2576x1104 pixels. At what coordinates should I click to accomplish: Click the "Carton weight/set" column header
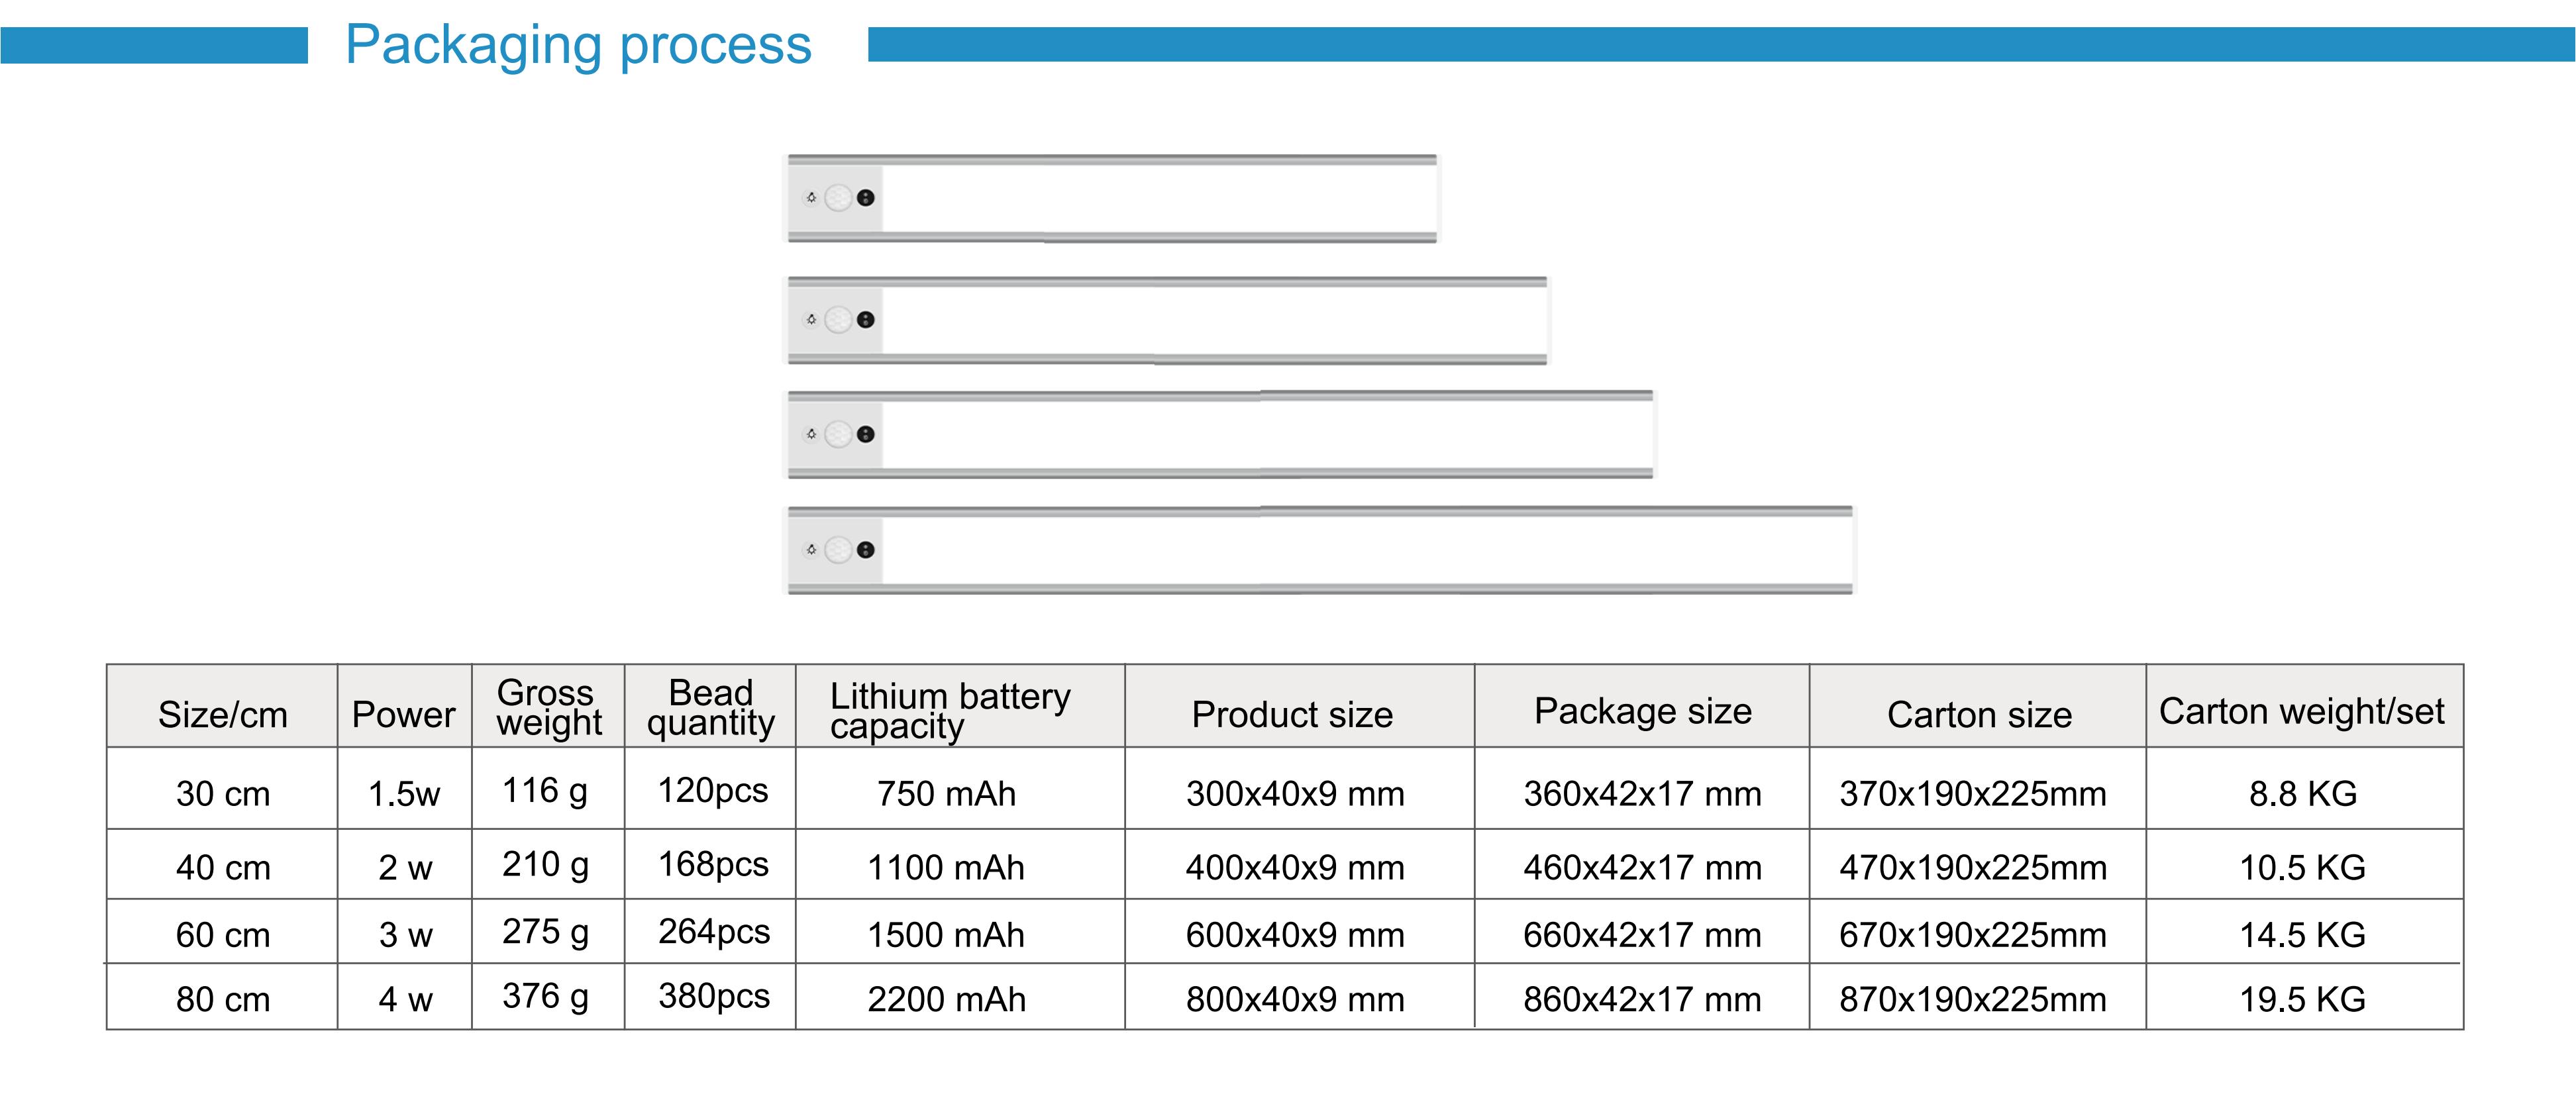click(x=2301, y=711)
